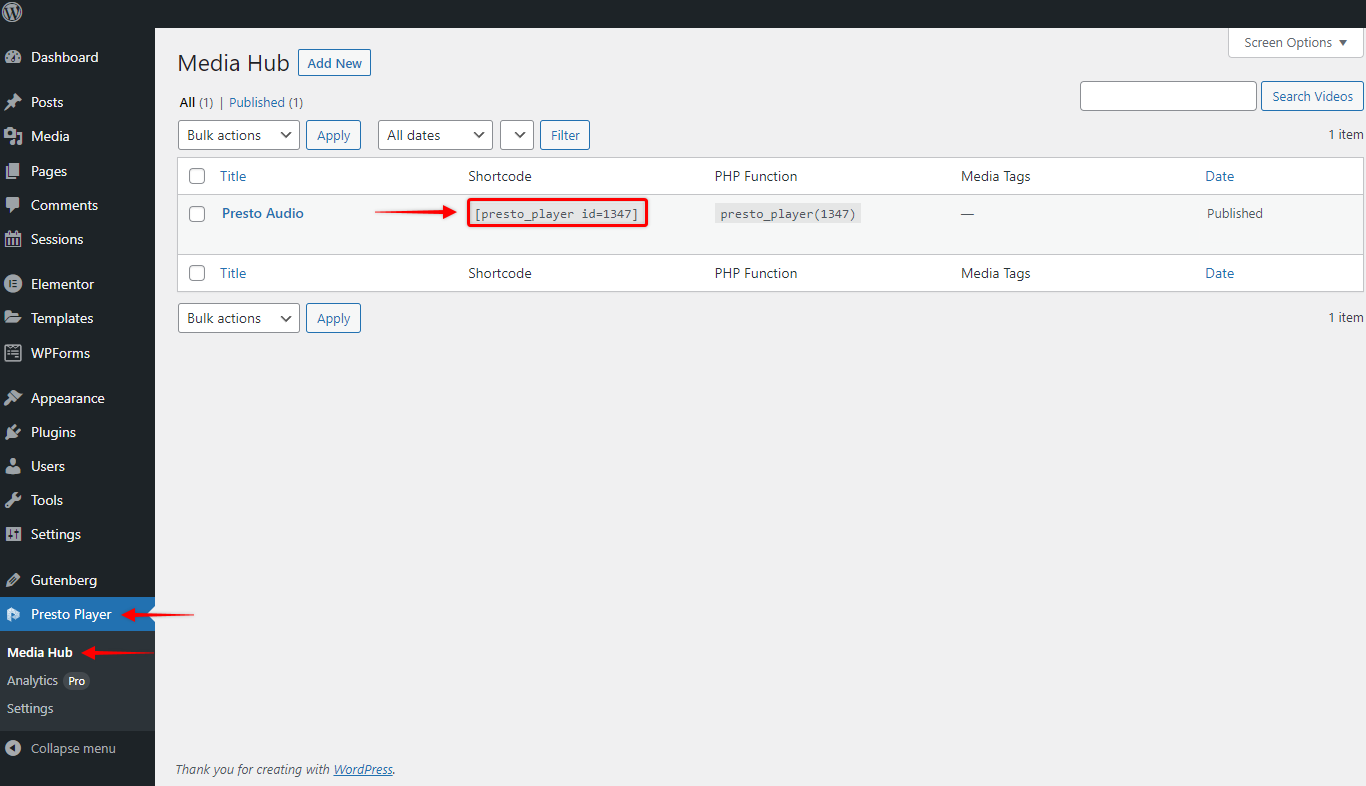Open bottom Bulk actions dropdown

pyautogui.click(x=239, y=318)
